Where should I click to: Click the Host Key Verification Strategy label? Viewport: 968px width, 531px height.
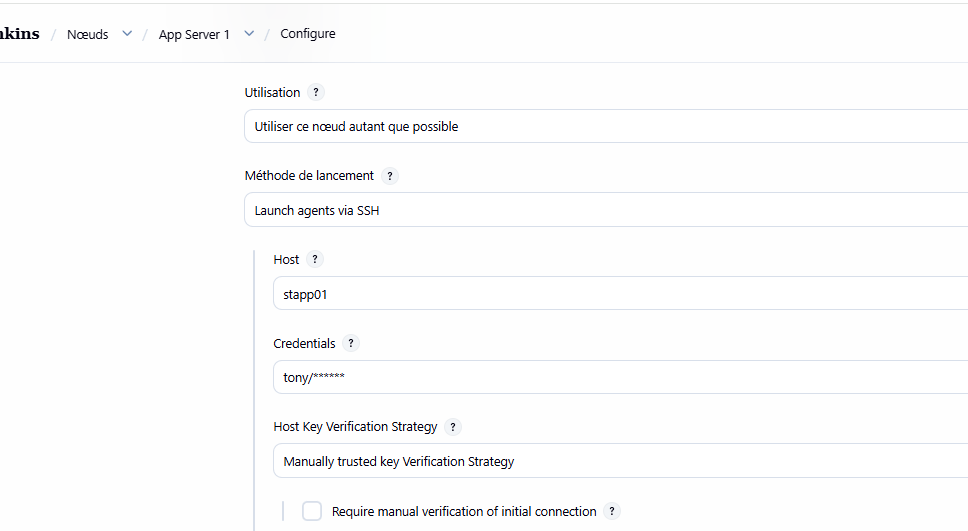[x=355, y=427]
